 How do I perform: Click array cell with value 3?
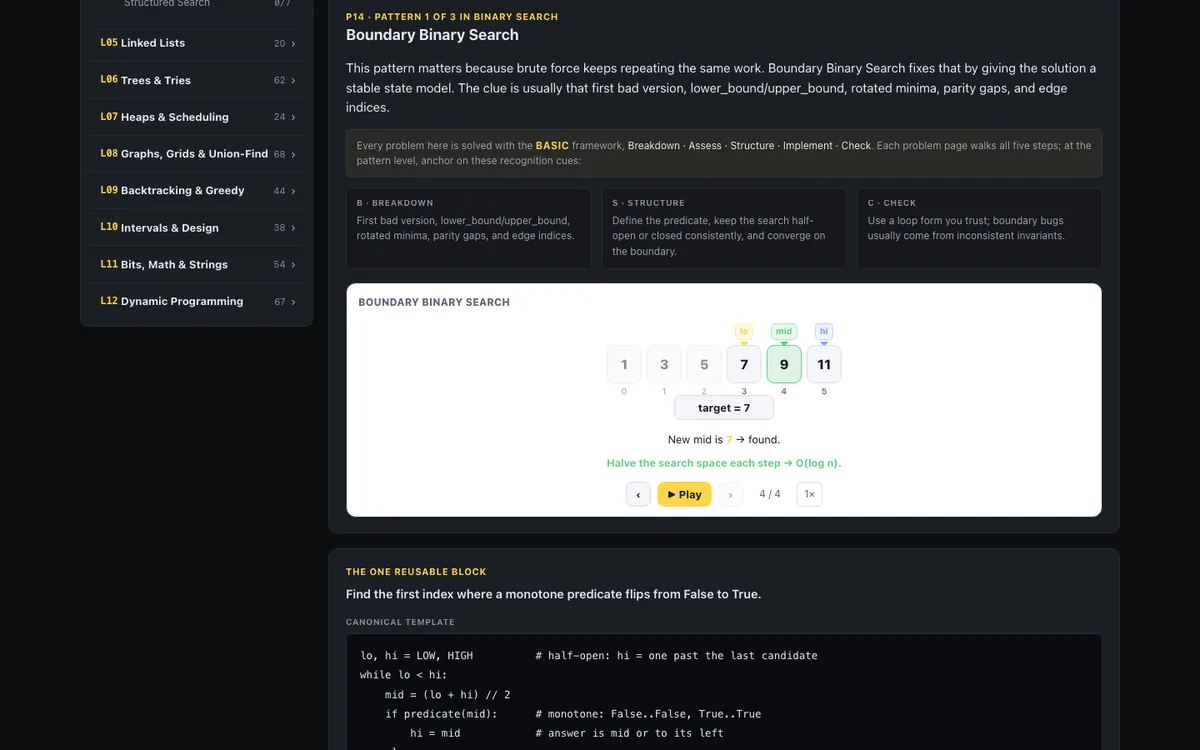coord(664,364)
